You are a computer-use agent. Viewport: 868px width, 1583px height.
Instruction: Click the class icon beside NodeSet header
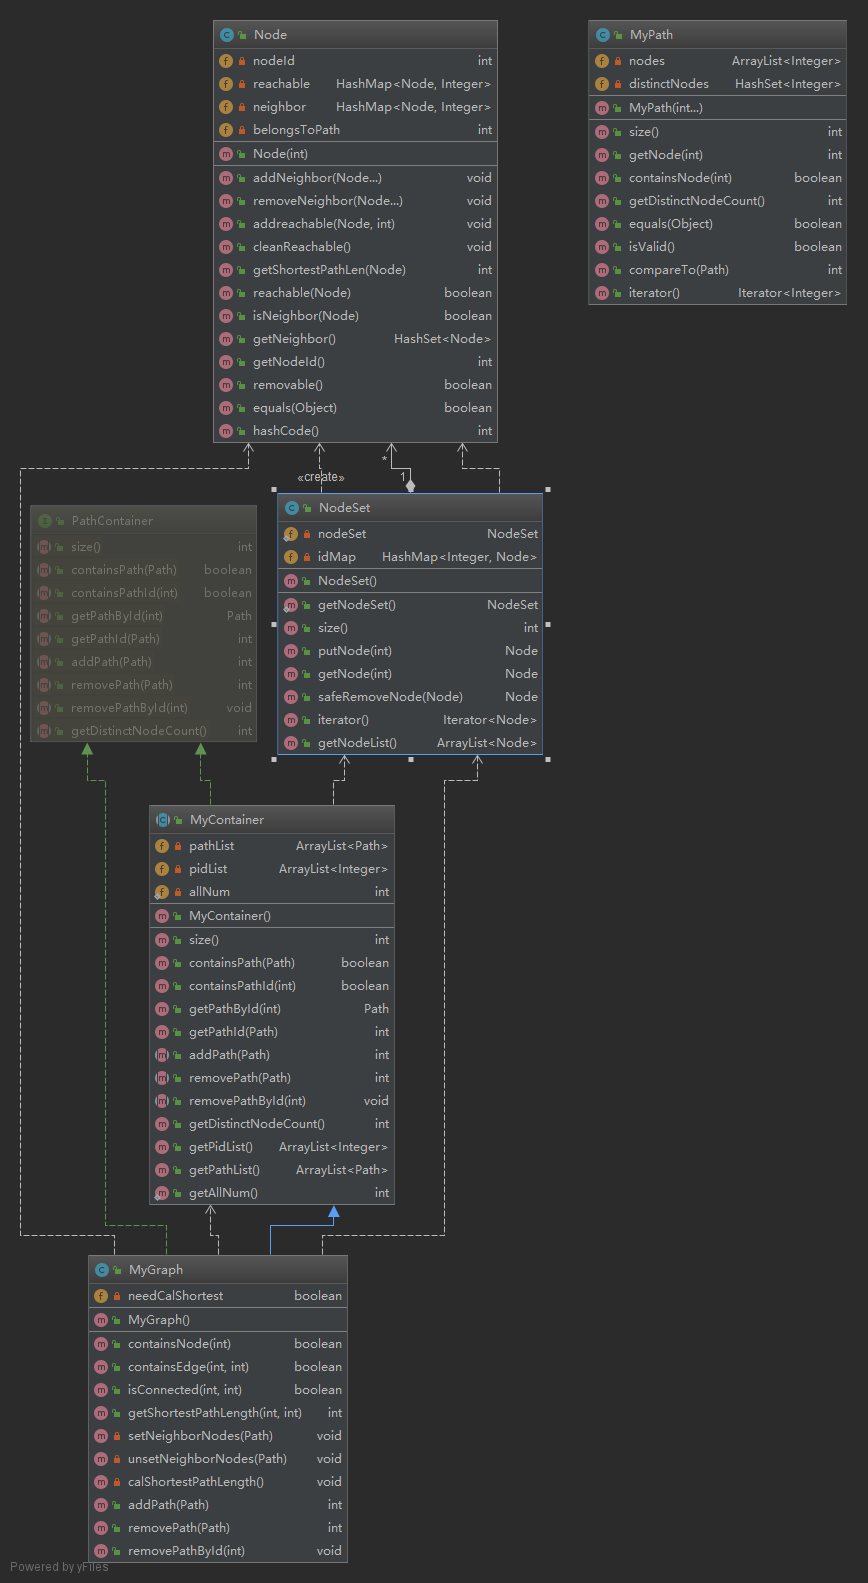coord(291,508)
